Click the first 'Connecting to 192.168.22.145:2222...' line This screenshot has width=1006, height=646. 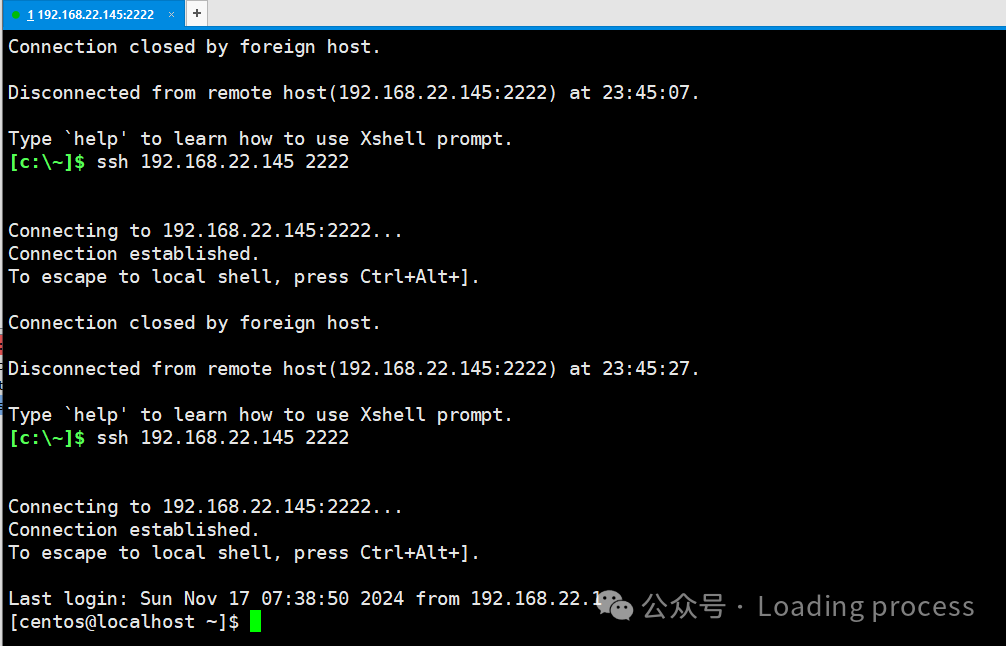pyautogui.click(x=205, y=231)
